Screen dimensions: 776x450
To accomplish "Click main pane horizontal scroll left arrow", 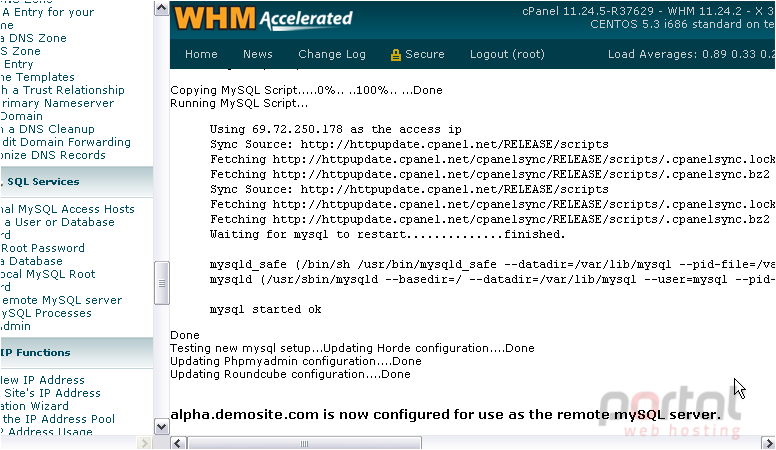I will (x=178, y=443).
